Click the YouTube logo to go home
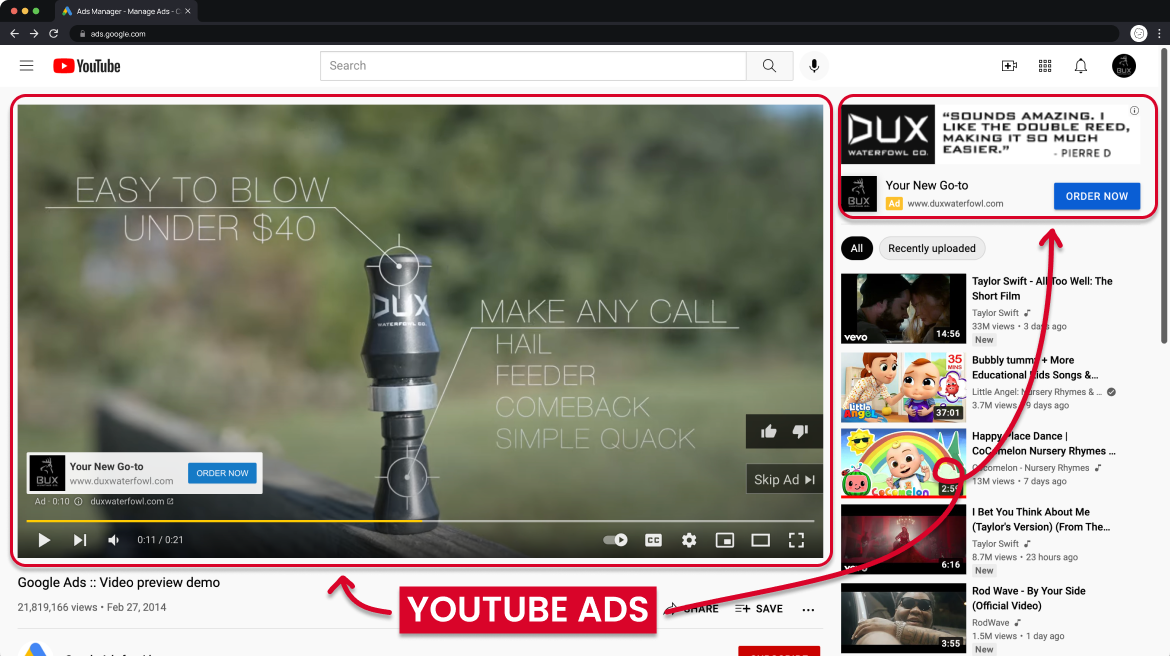 coord(87,65)
